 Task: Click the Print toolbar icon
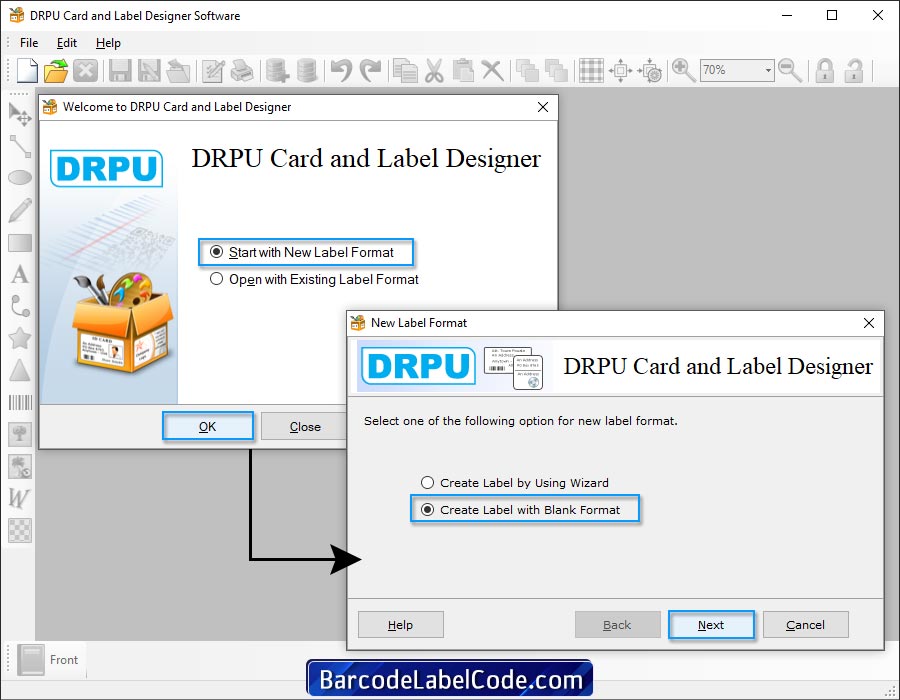click(x=242, y=71)
